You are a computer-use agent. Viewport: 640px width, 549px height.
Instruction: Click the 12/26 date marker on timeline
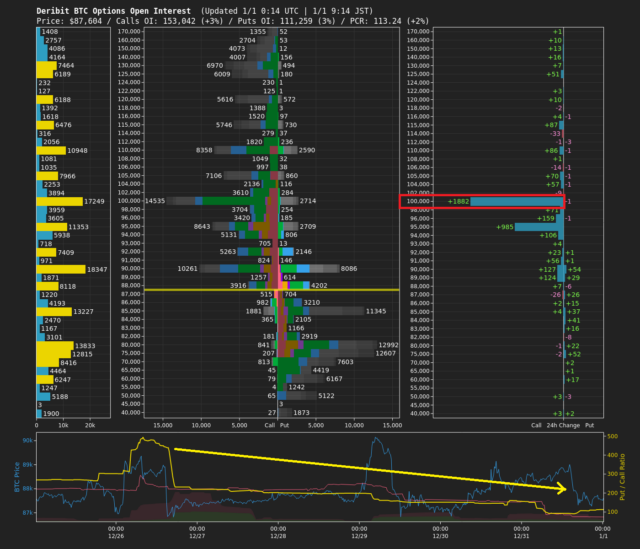[x=115, y=537]
